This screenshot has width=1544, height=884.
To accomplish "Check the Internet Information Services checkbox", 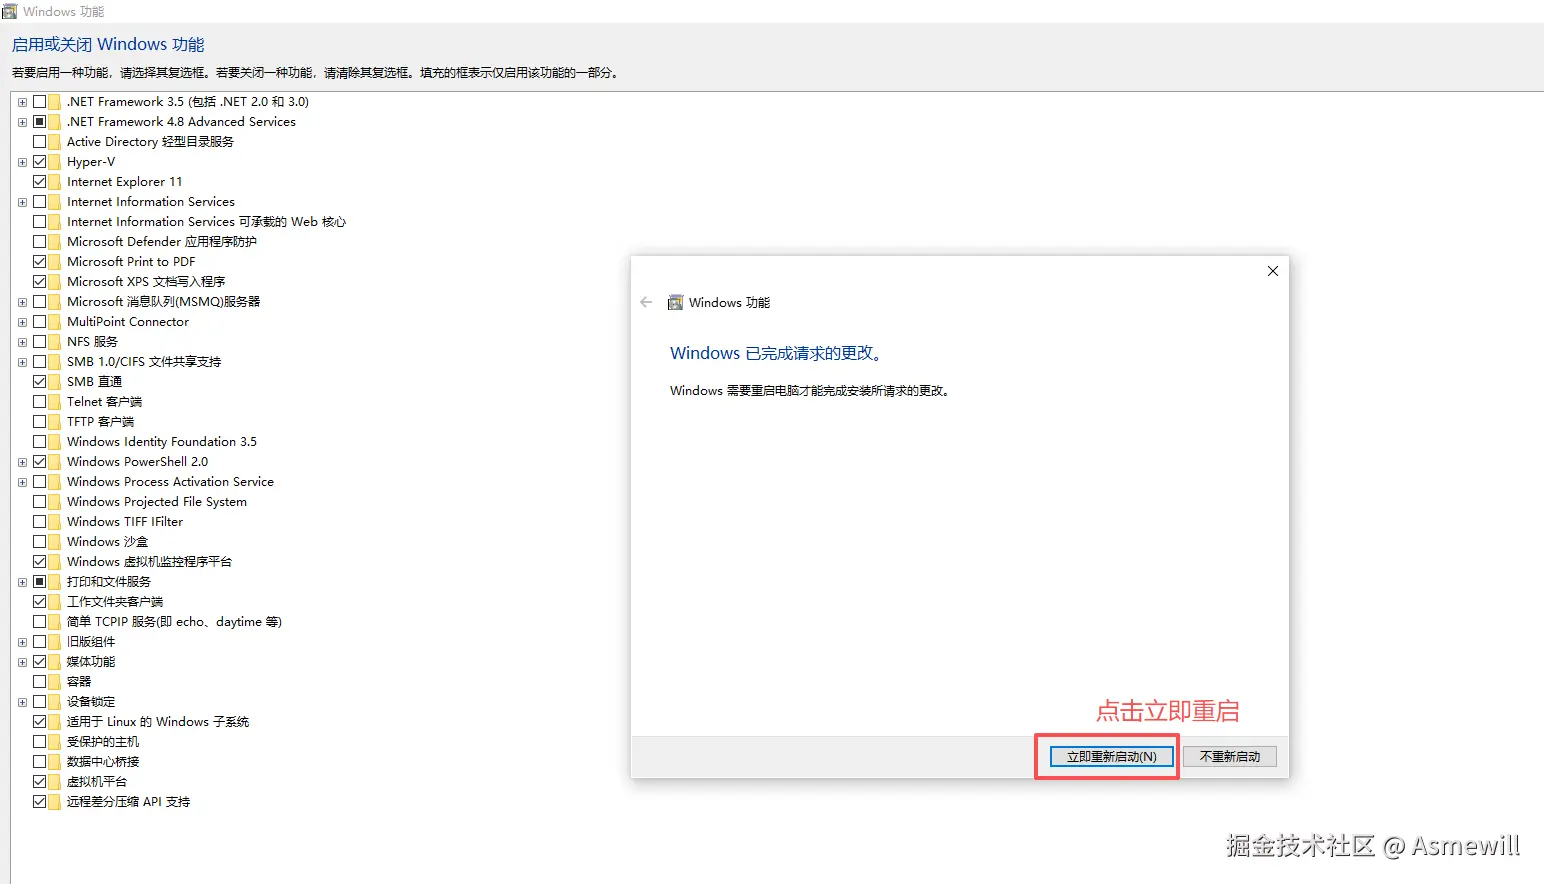I will (40, 202).
